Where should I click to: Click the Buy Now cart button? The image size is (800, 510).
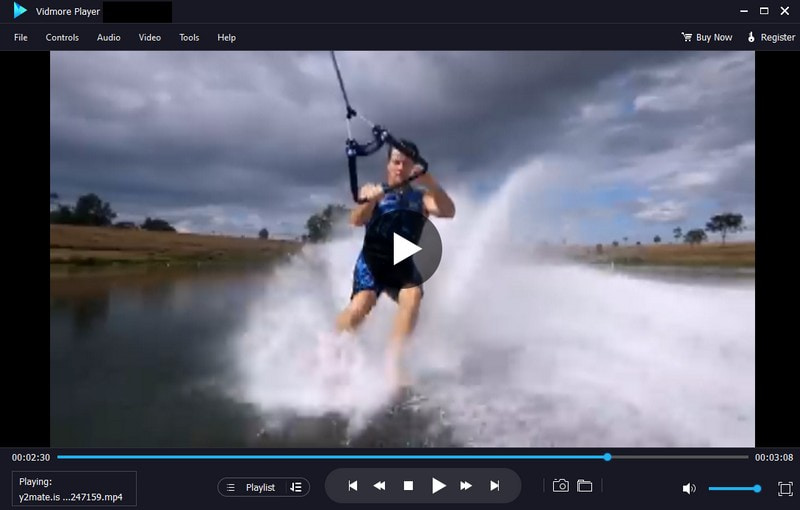pyautogui.click(x=707, y=37)
